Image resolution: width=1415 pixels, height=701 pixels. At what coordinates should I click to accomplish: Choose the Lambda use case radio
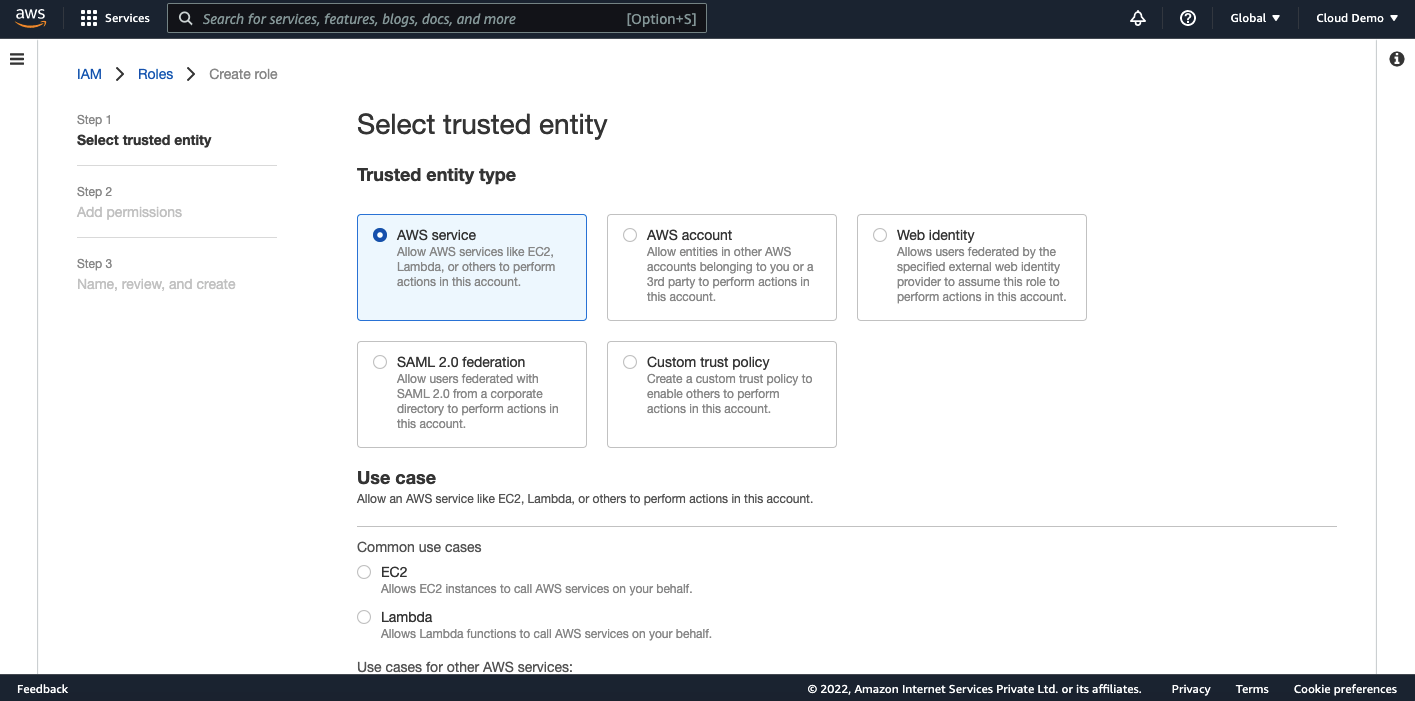364,617
